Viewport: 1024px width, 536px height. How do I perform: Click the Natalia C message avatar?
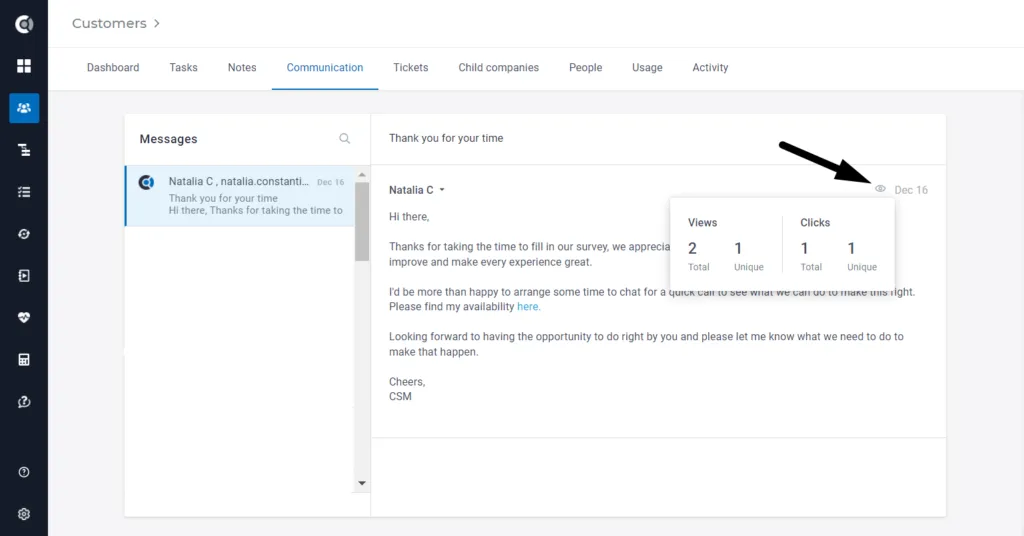[x=146, y=182]
